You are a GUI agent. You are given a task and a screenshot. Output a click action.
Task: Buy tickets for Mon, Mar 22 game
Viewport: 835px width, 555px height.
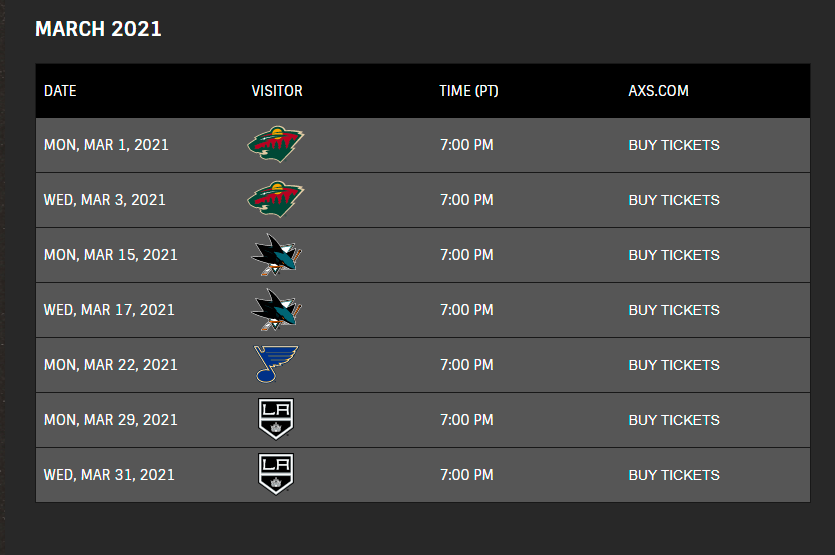673,365
